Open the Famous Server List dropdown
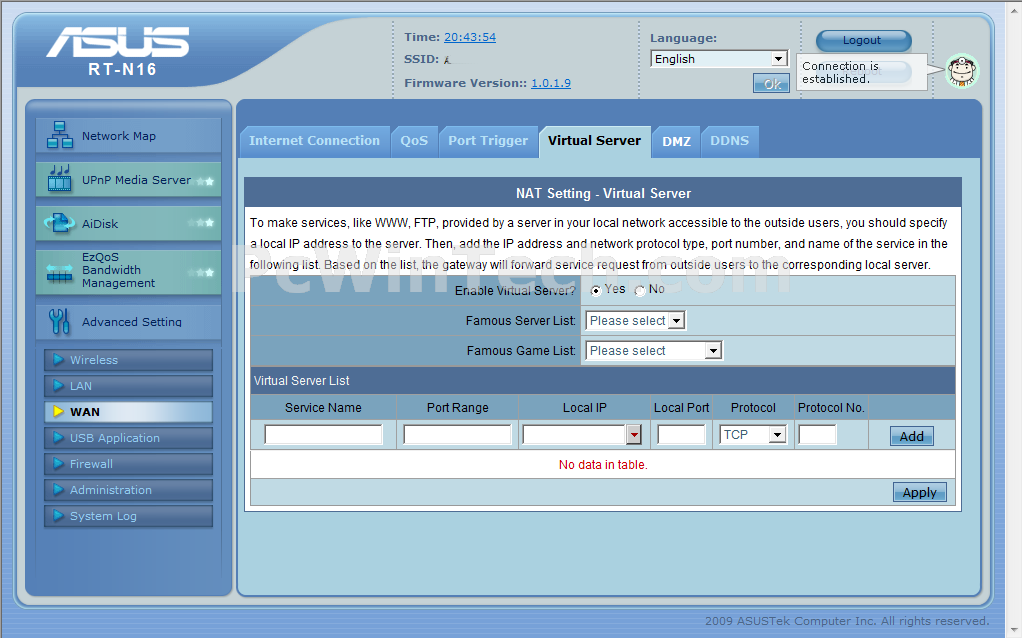This screenshot has height=638, width=1022. click(636, 321)
